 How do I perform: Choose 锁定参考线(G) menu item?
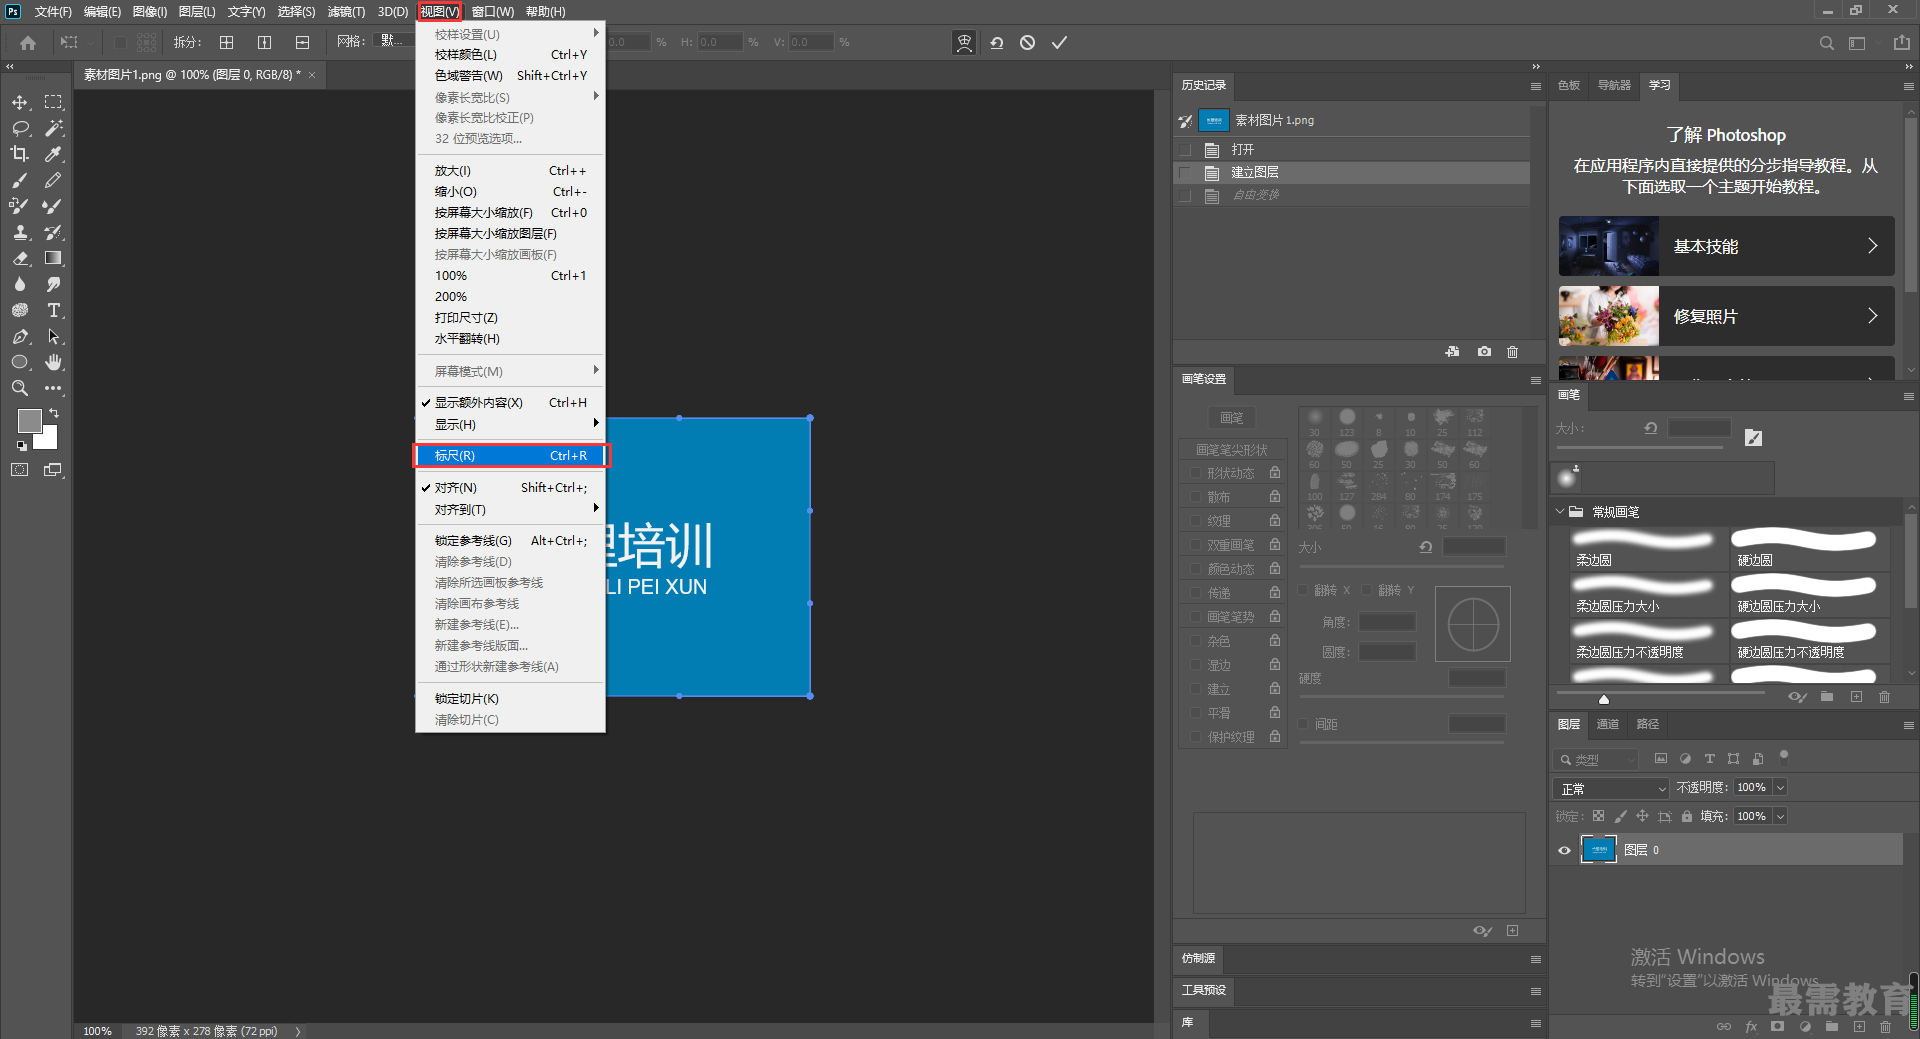[x=510, y=540]
